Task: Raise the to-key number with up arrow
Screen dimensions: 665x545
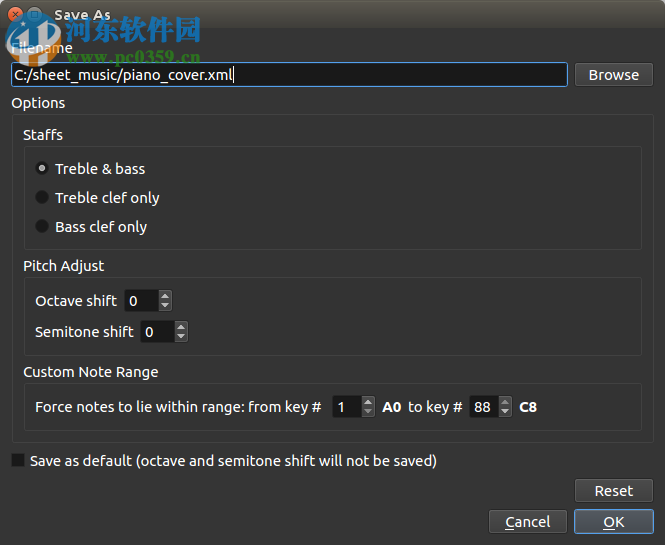Action: coord(505,402)
